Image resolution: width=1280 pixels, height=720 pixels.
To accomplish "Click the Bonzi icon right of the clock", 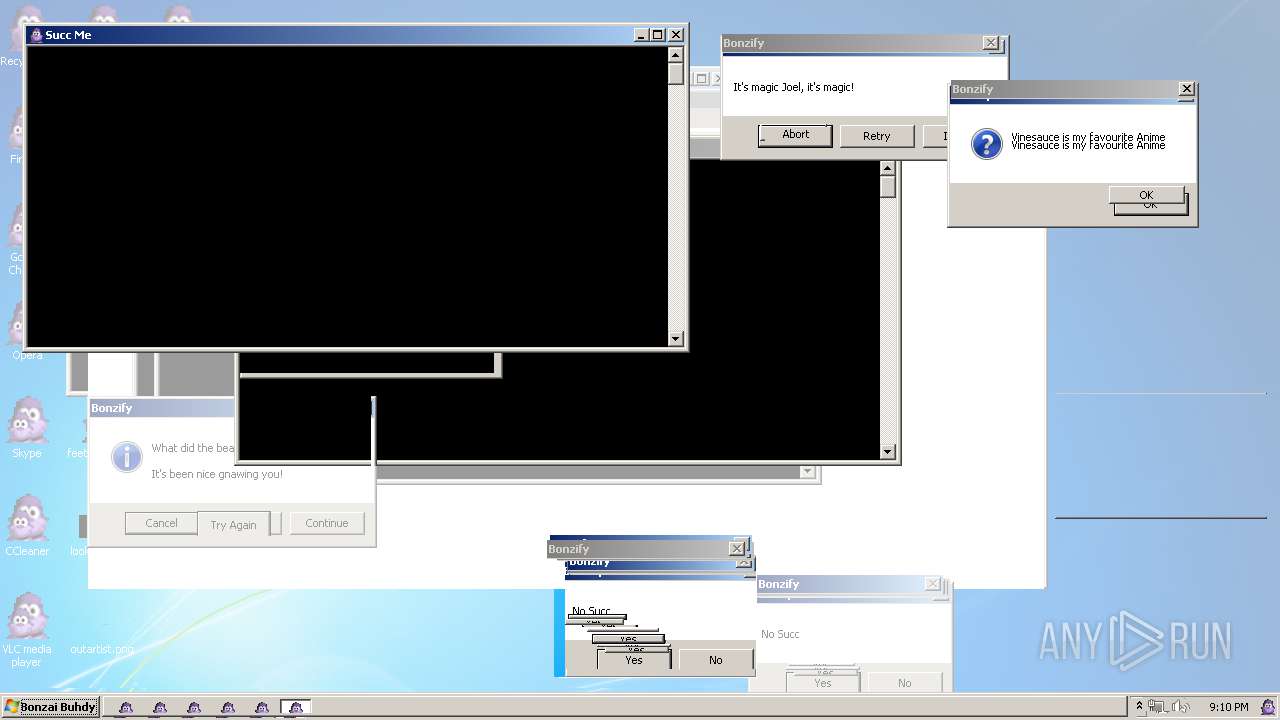I will (x=1268, y=707).
